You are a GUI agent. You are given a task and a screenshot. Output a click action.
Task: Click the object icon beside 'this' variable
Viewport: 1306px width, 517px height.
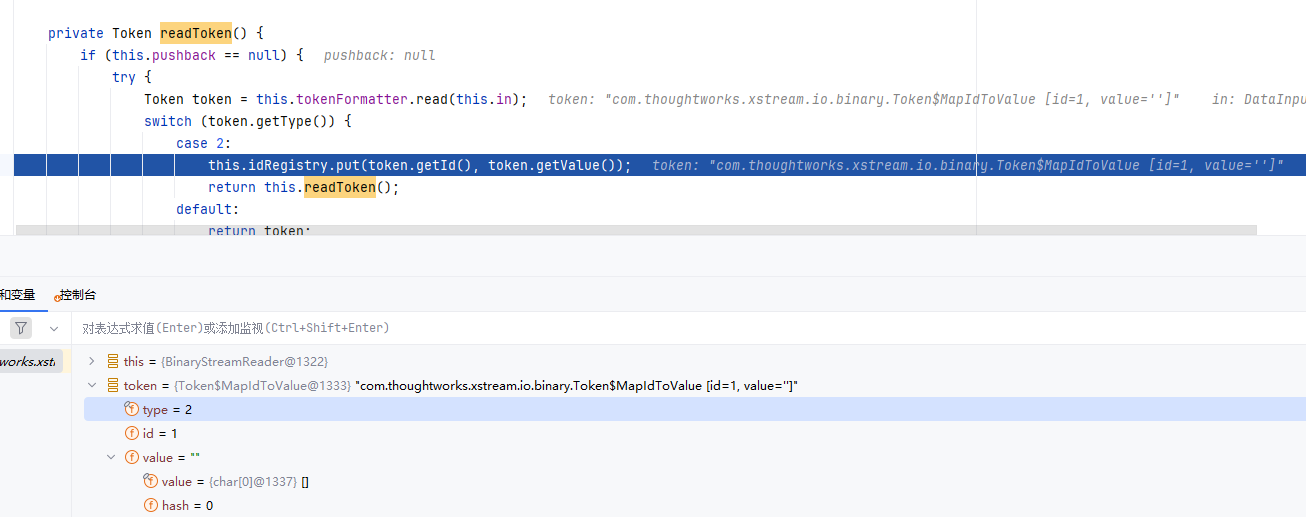click(x=112, y=361)
